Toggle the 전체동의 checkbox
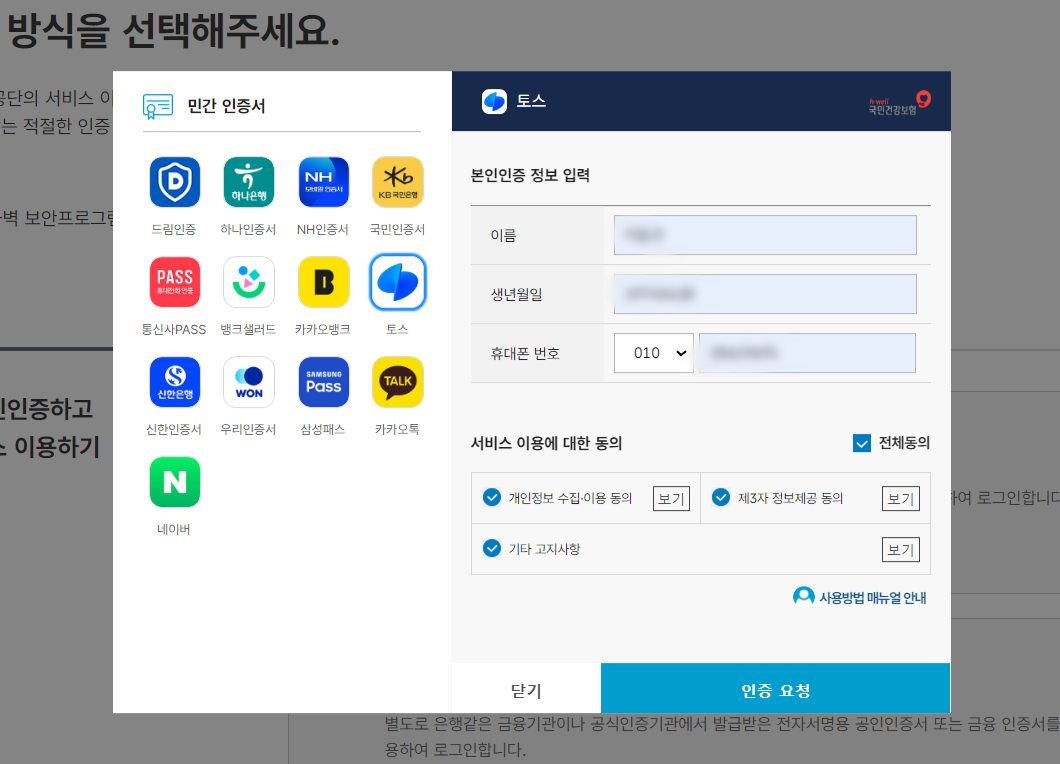 click(861, 444)
